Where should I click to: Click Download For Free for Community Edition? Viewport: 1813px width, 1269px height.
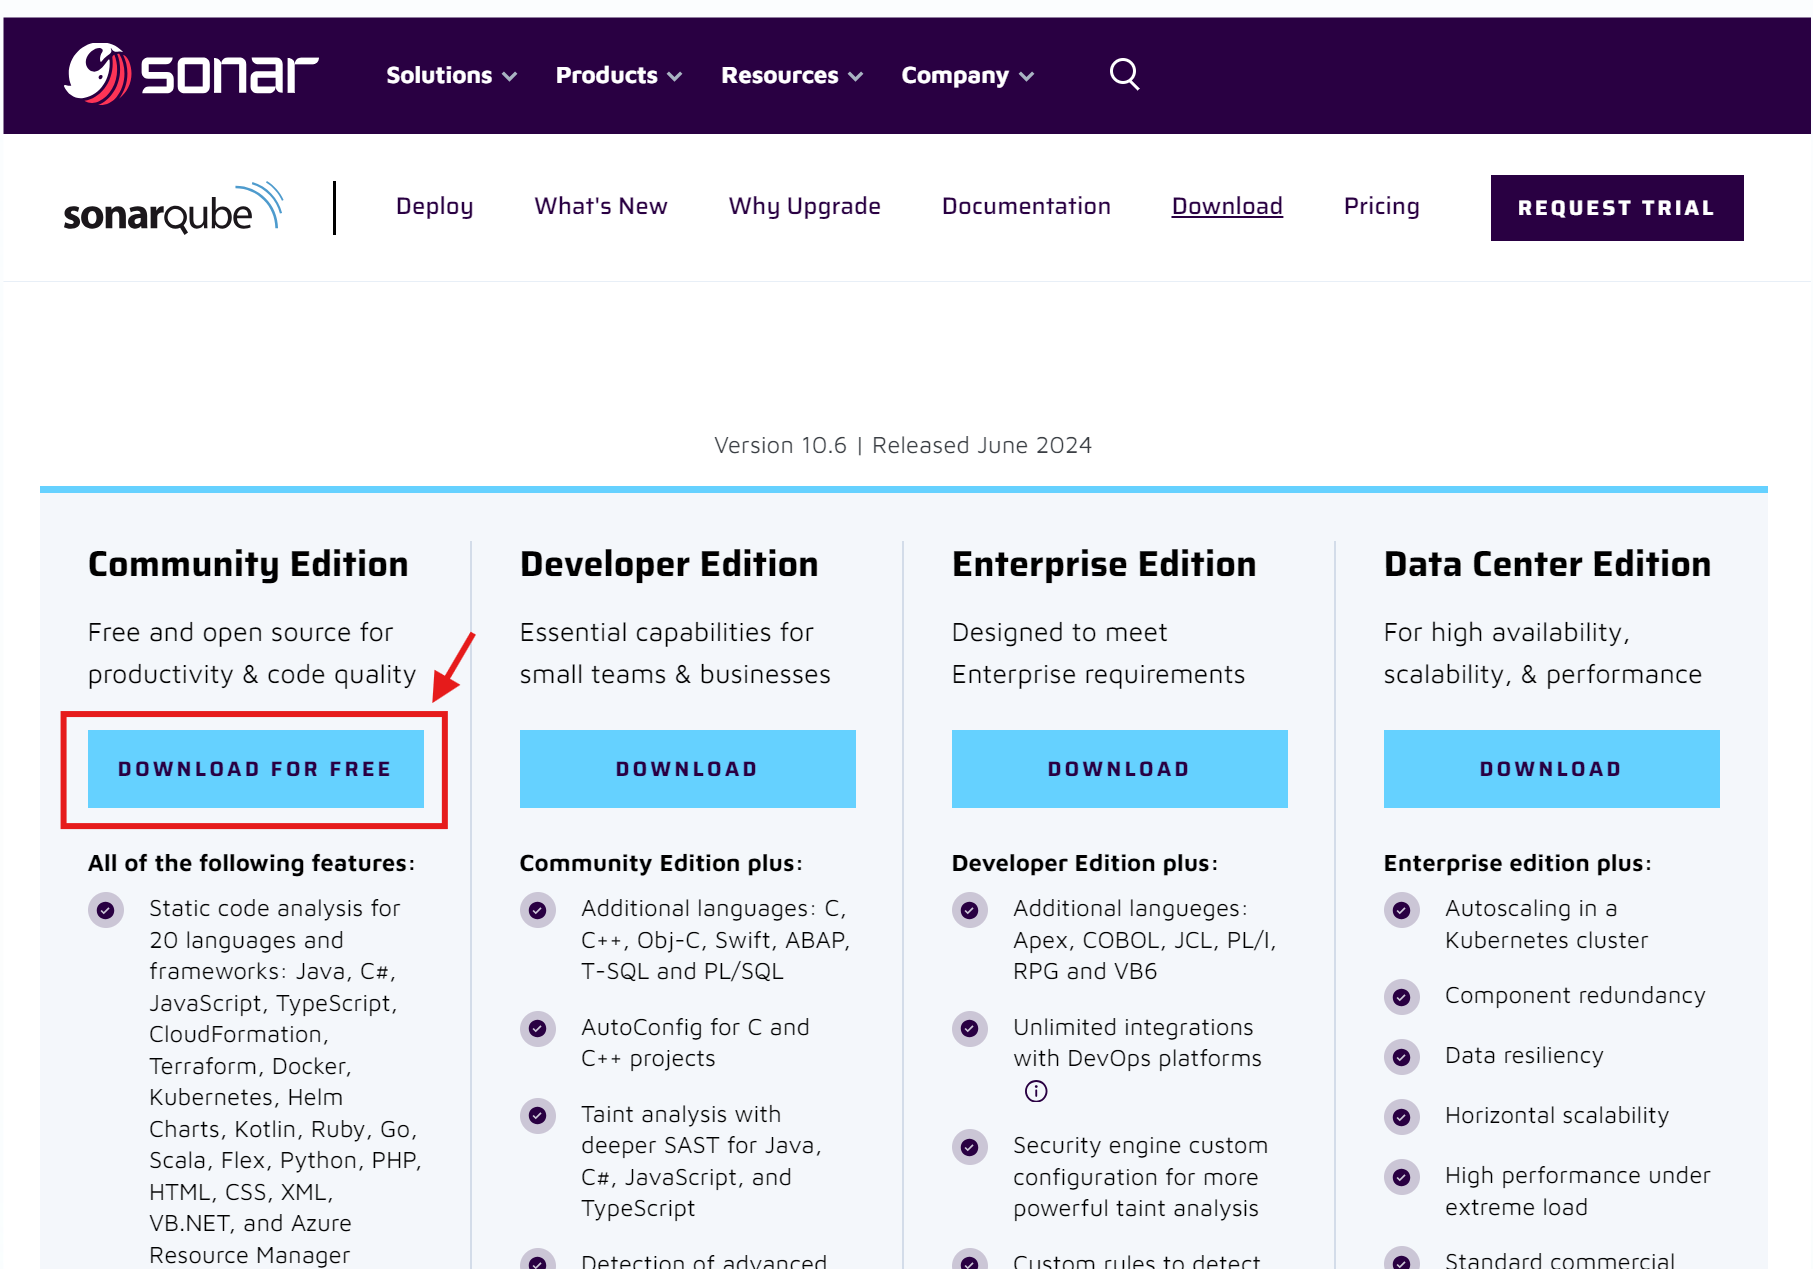256,769
